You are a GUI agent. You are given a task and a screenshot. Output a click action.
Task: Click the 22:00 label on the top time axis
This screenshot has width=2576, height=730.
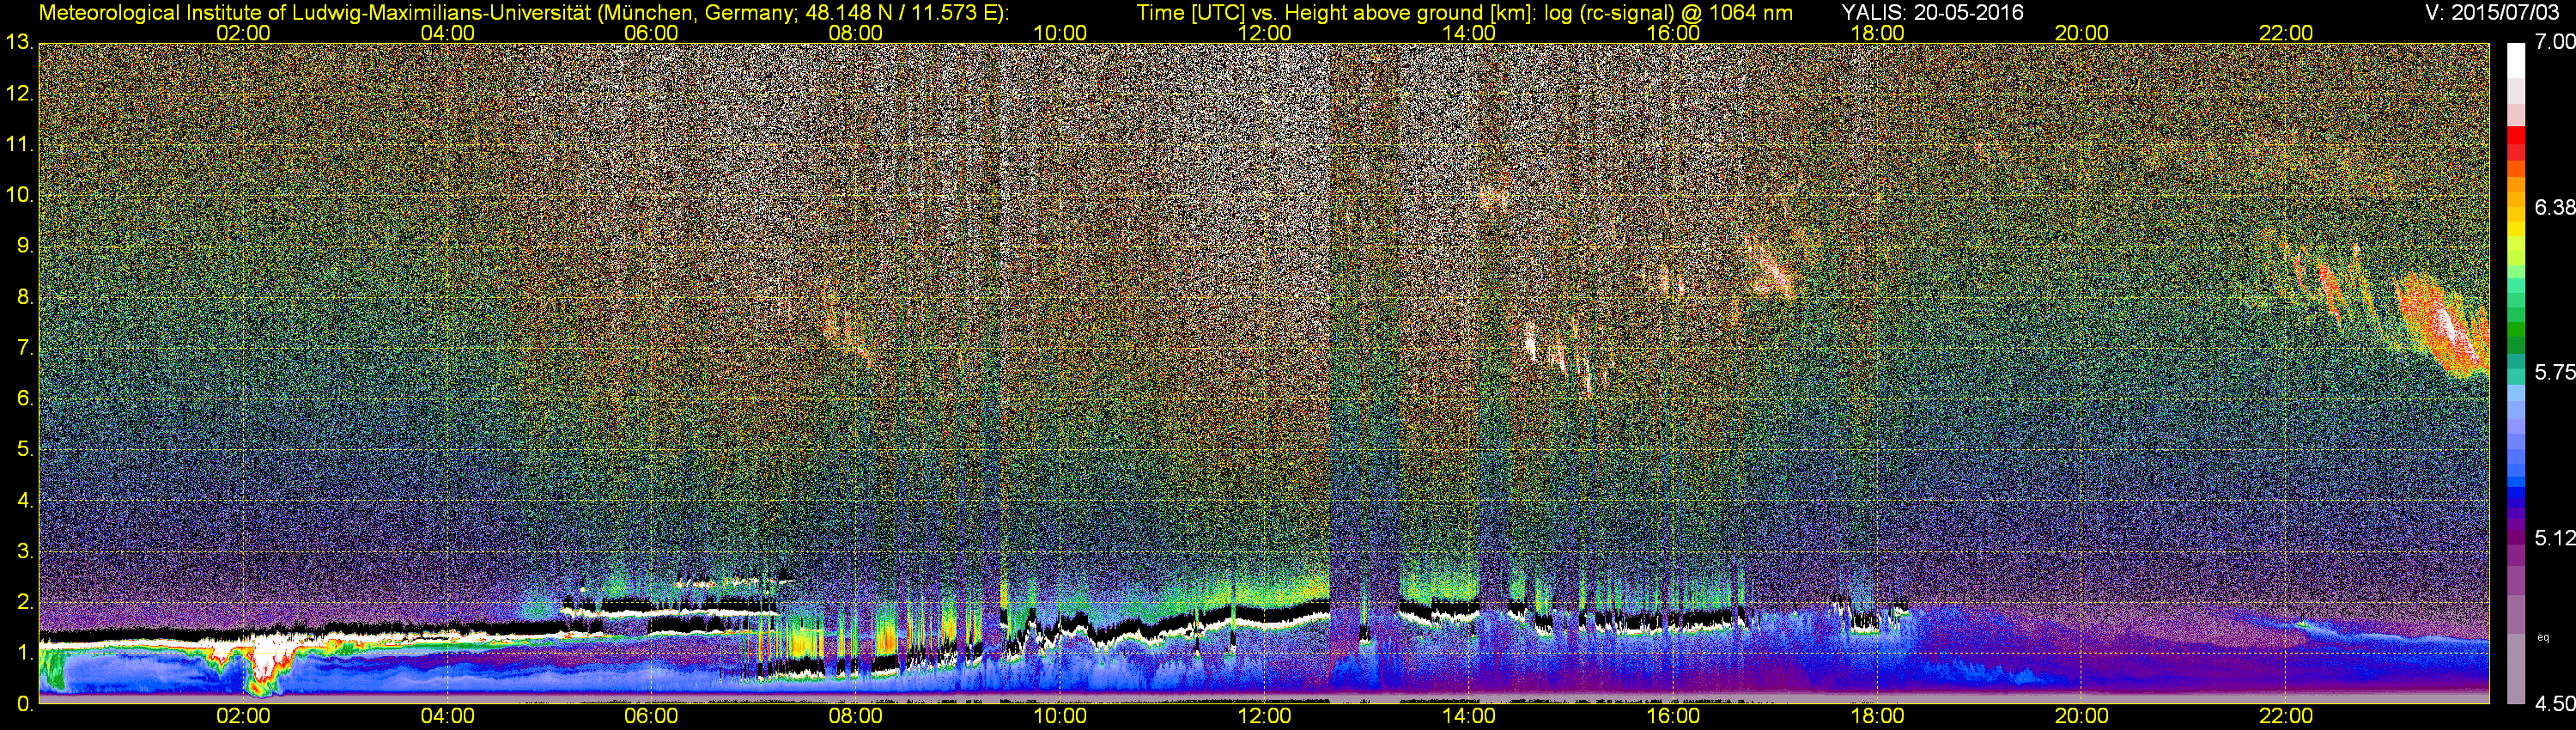click(x=2286, y=33)
